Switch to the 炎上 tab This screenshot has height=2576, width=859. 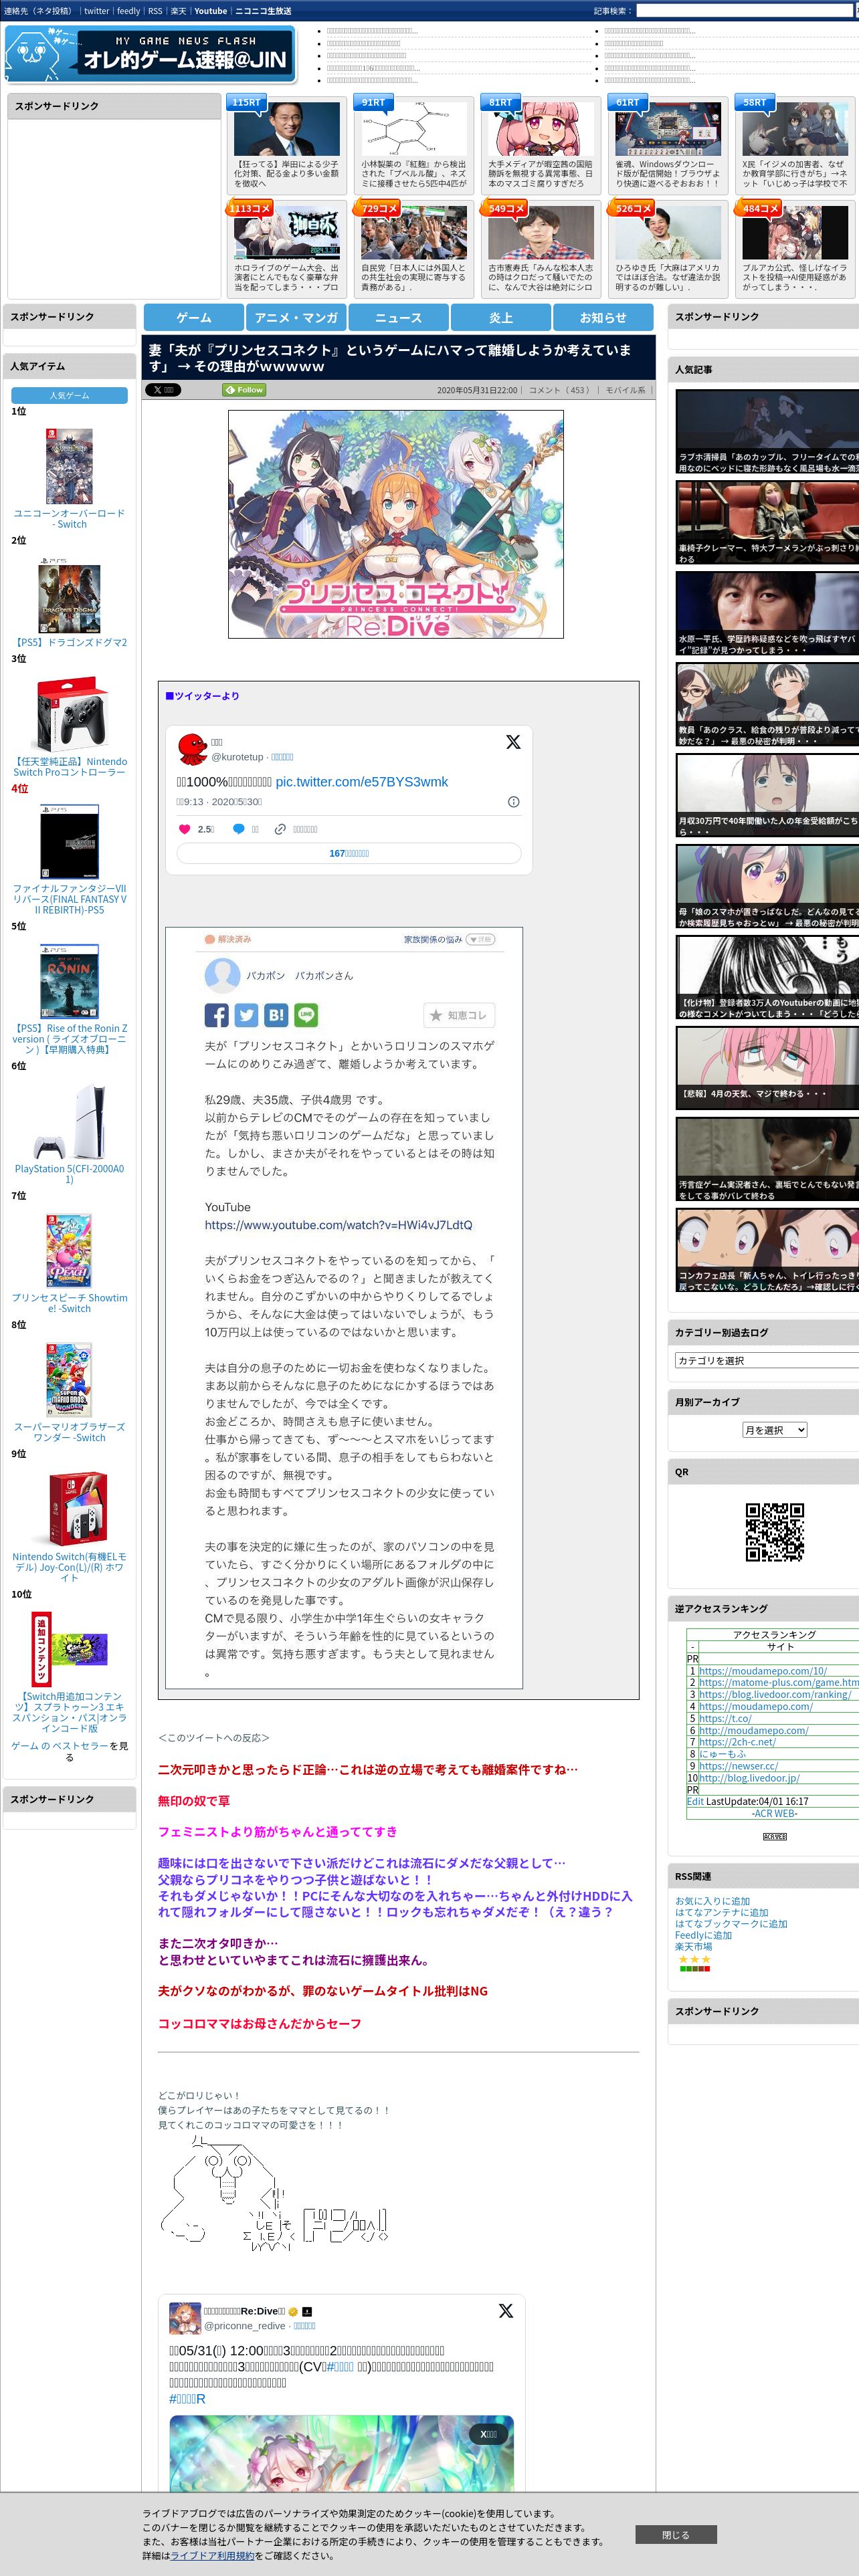click(501, 317)
